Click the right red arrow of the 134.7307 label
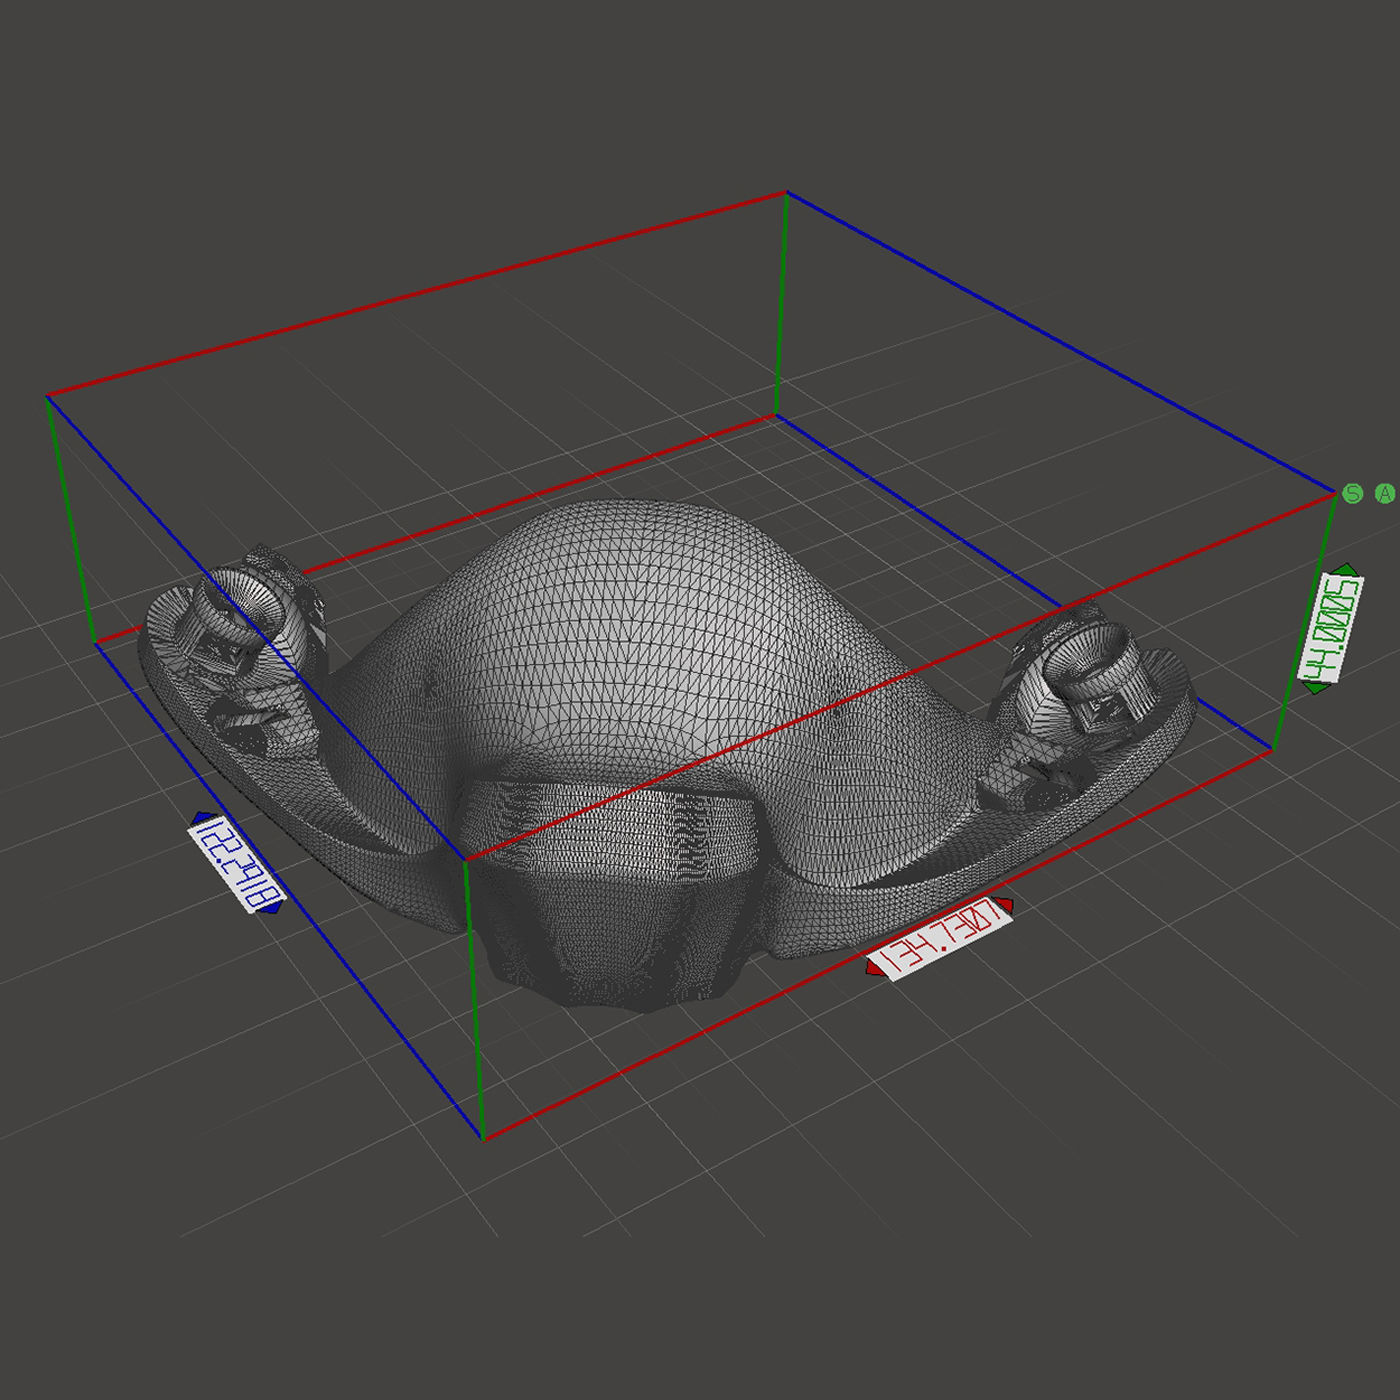Viewport: 1400px width, 1400px height. click(x=1006, y=906)
